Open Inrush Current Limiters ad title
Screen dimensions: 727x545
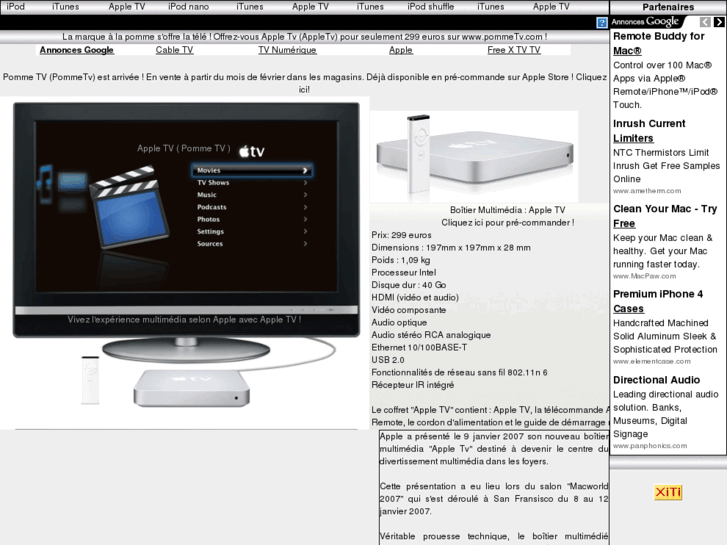[649, 131]
